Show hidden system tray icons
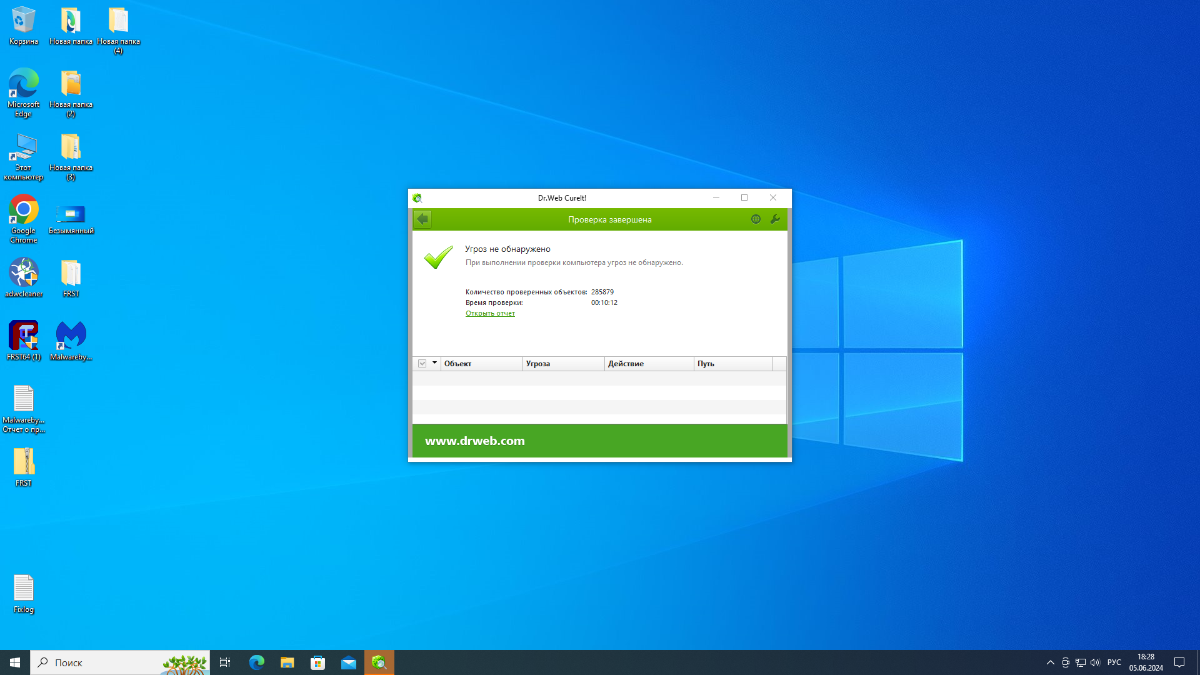 (x=1050, y=662)
